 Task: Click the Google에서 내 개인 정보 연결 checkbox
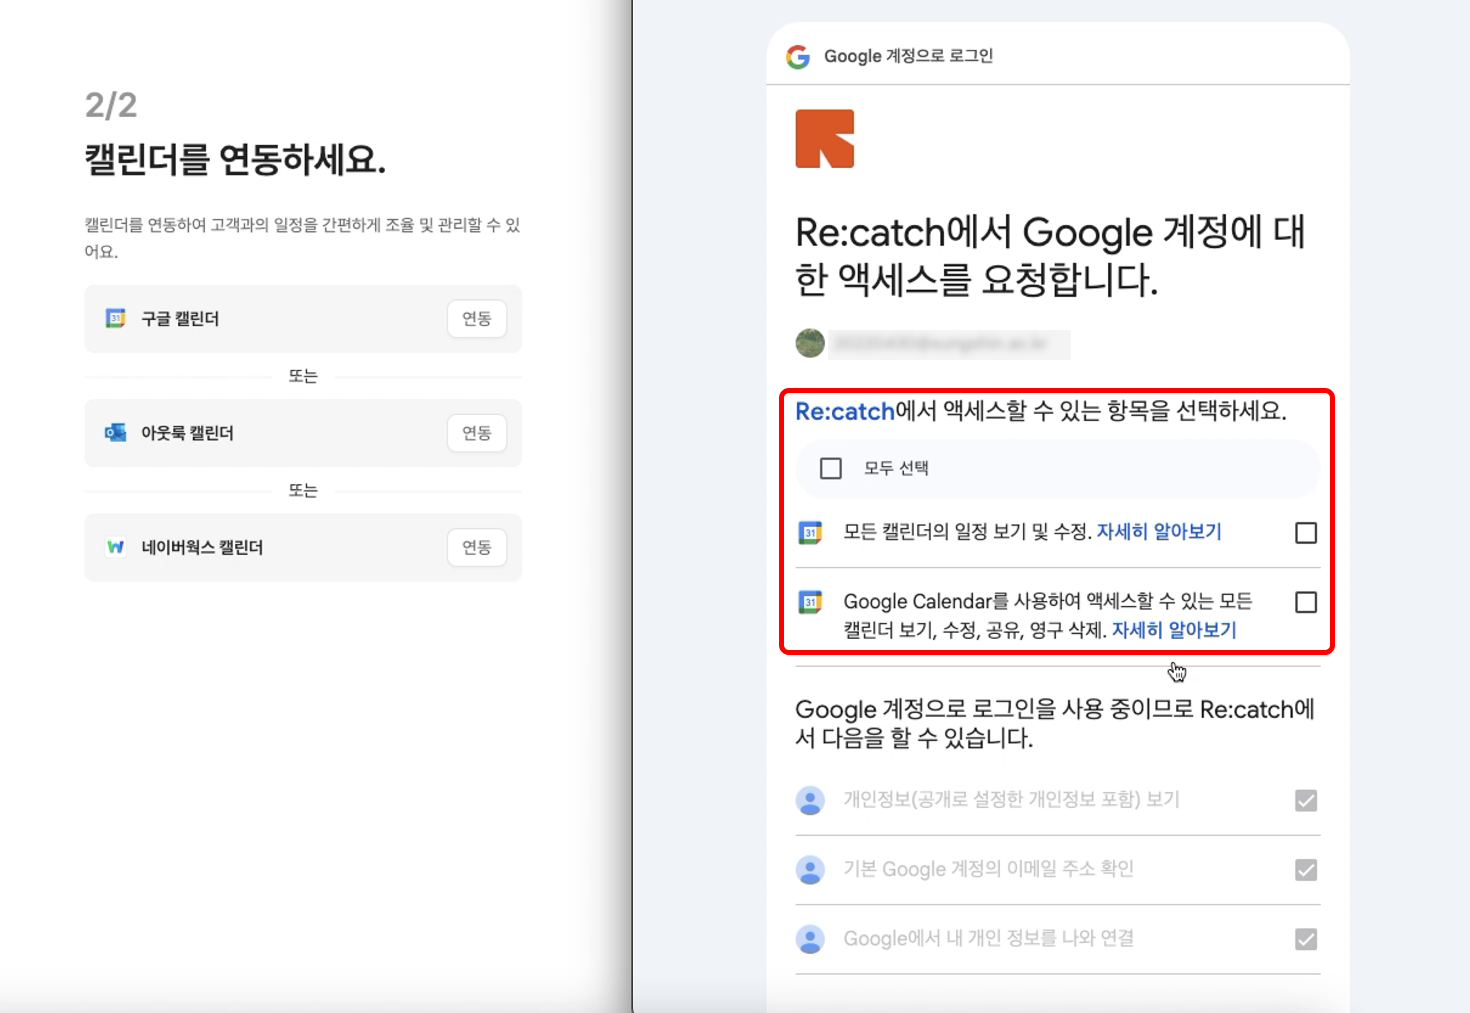1306,939
